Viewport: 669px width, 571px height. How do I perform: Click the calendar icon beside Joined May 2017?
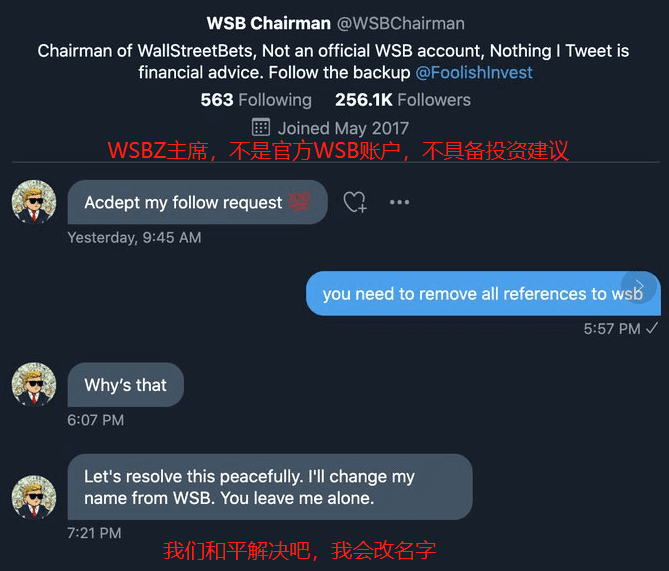pos(261,127)
